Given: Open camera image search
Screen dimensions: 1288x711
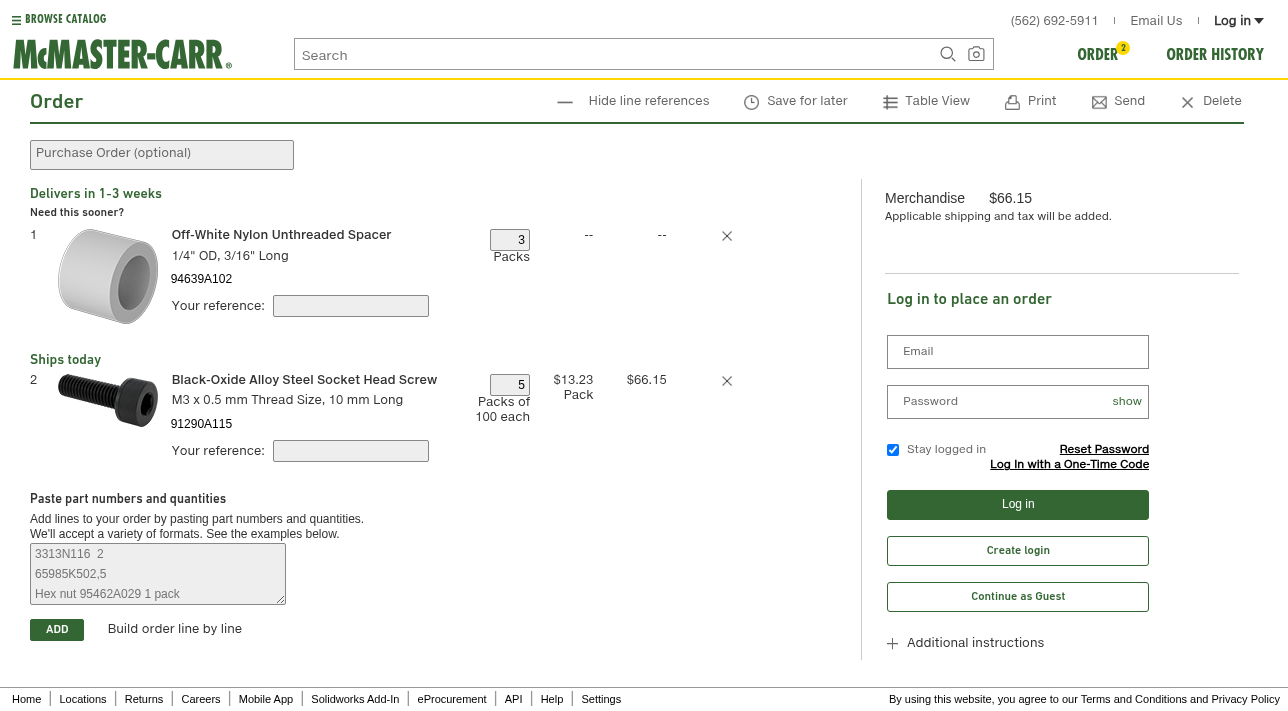Looking at the screenshot, I should (976, 55).
